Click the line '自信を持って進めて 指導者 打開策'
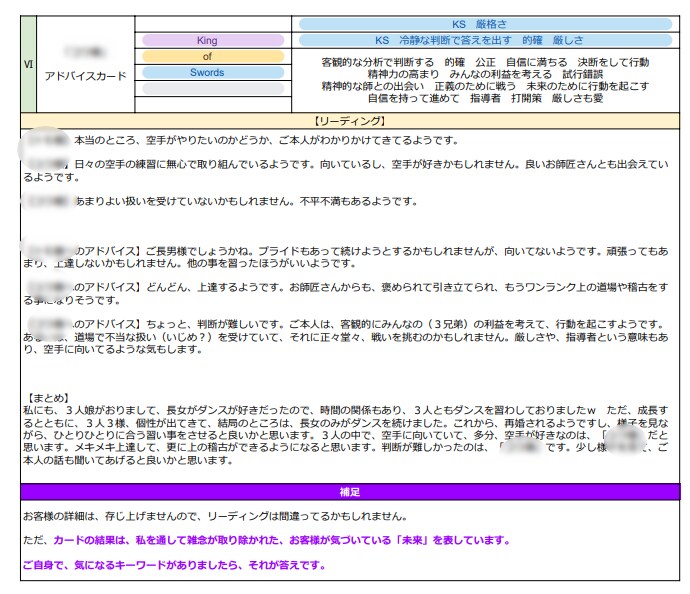Screen dimensions: 690x594 point(485,98)
